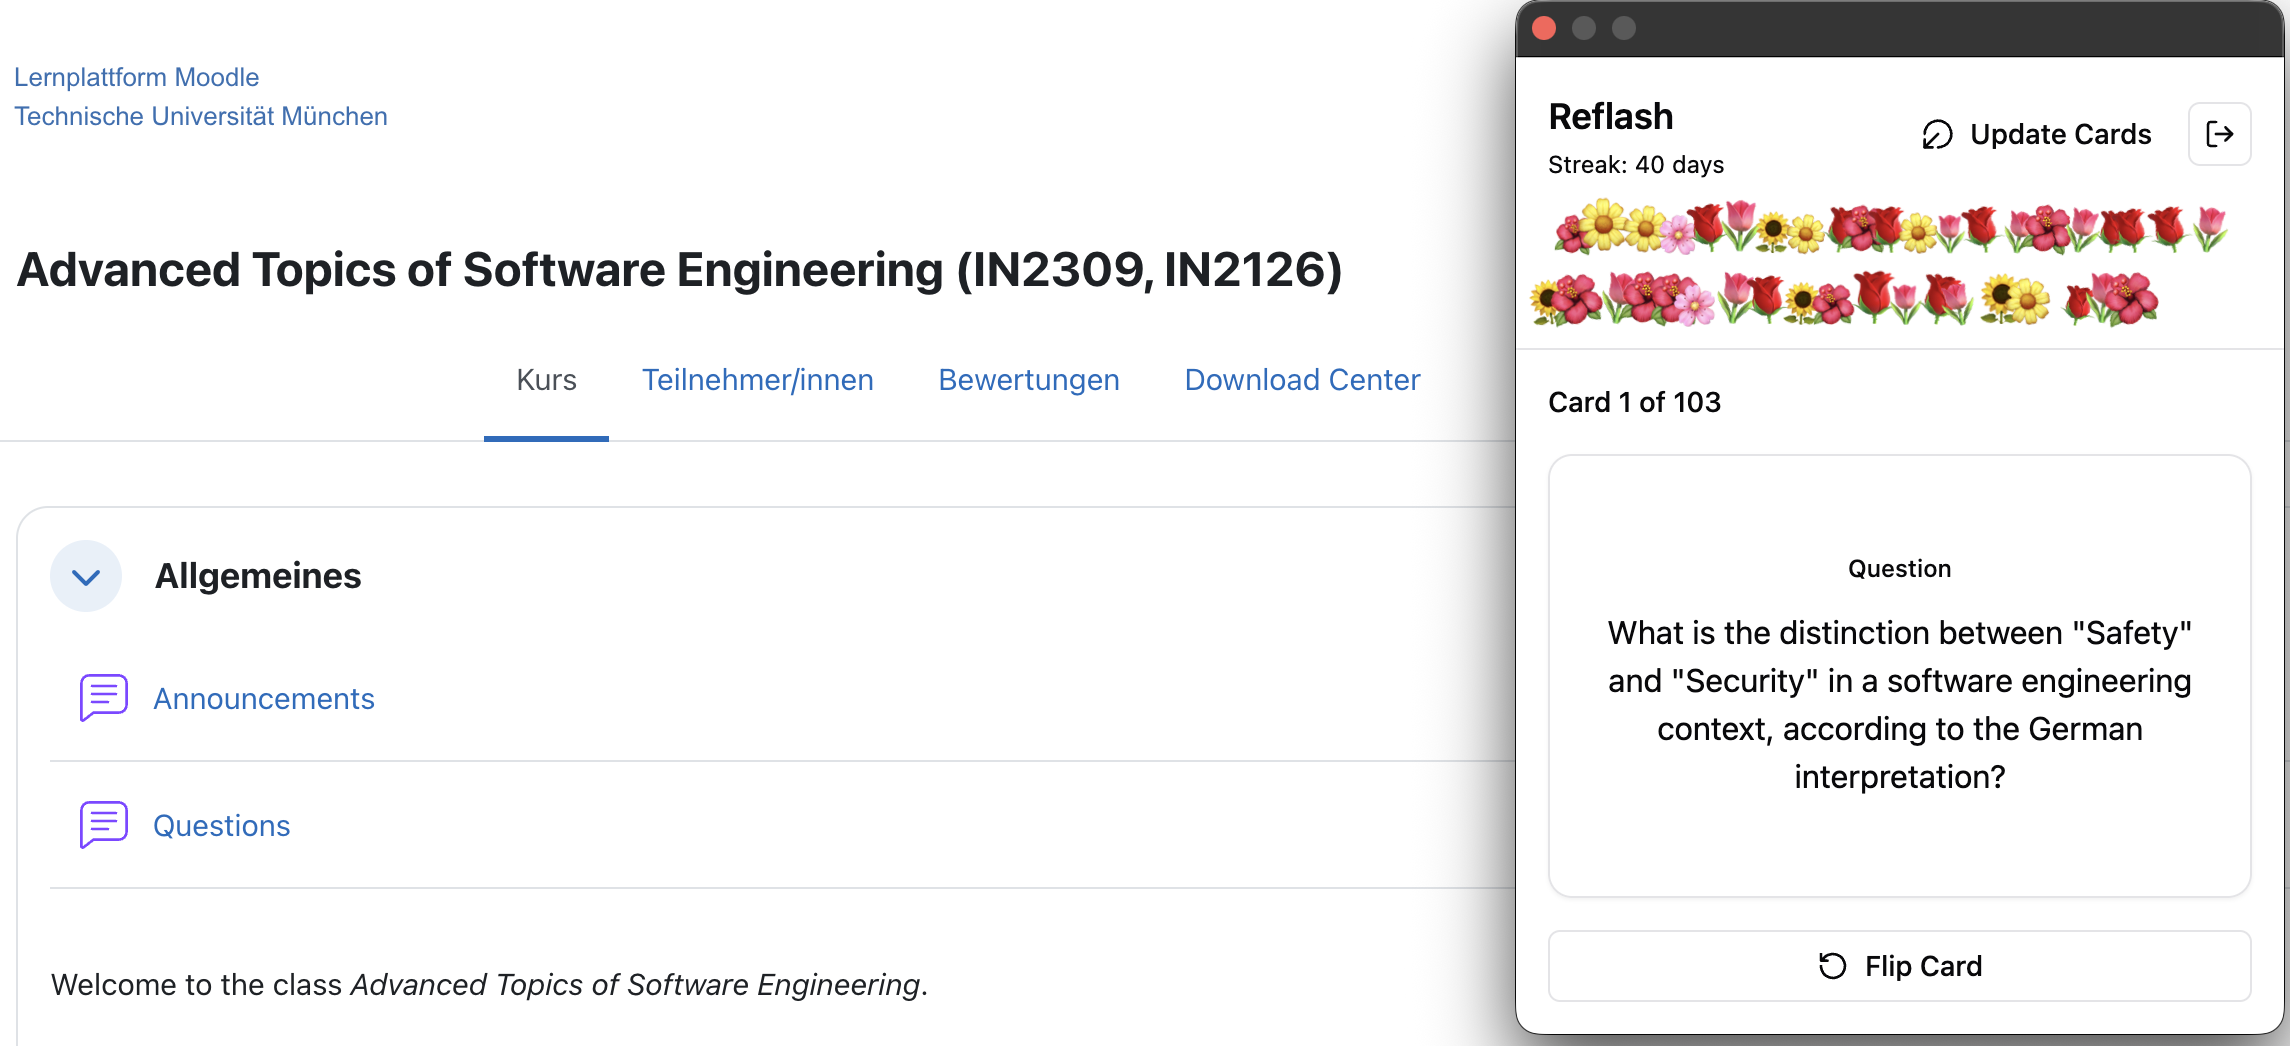2290x1046 pixels.
Task: Click the Update Cards refresh icon
Action: (1937, 134)
